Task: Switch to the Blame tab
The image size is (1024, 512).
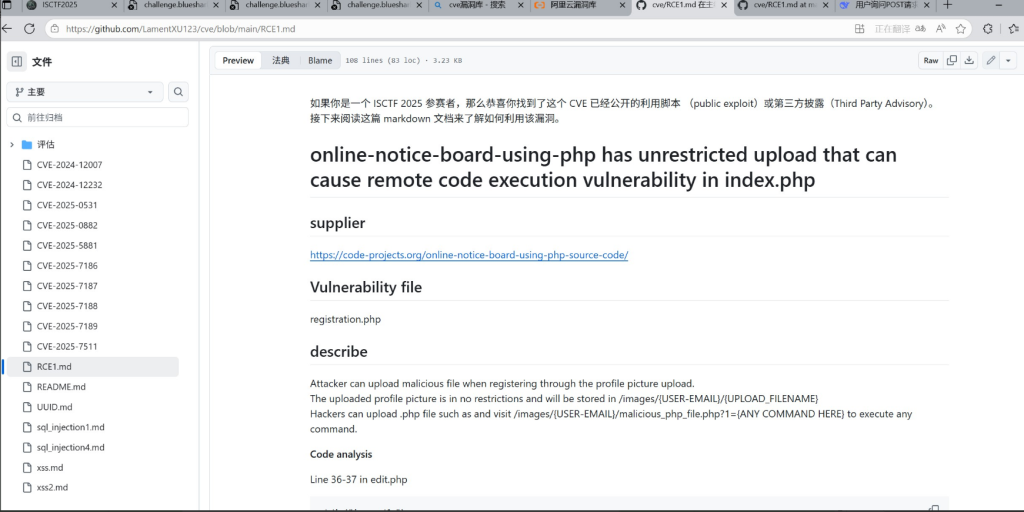Action: tap(320, 60)
